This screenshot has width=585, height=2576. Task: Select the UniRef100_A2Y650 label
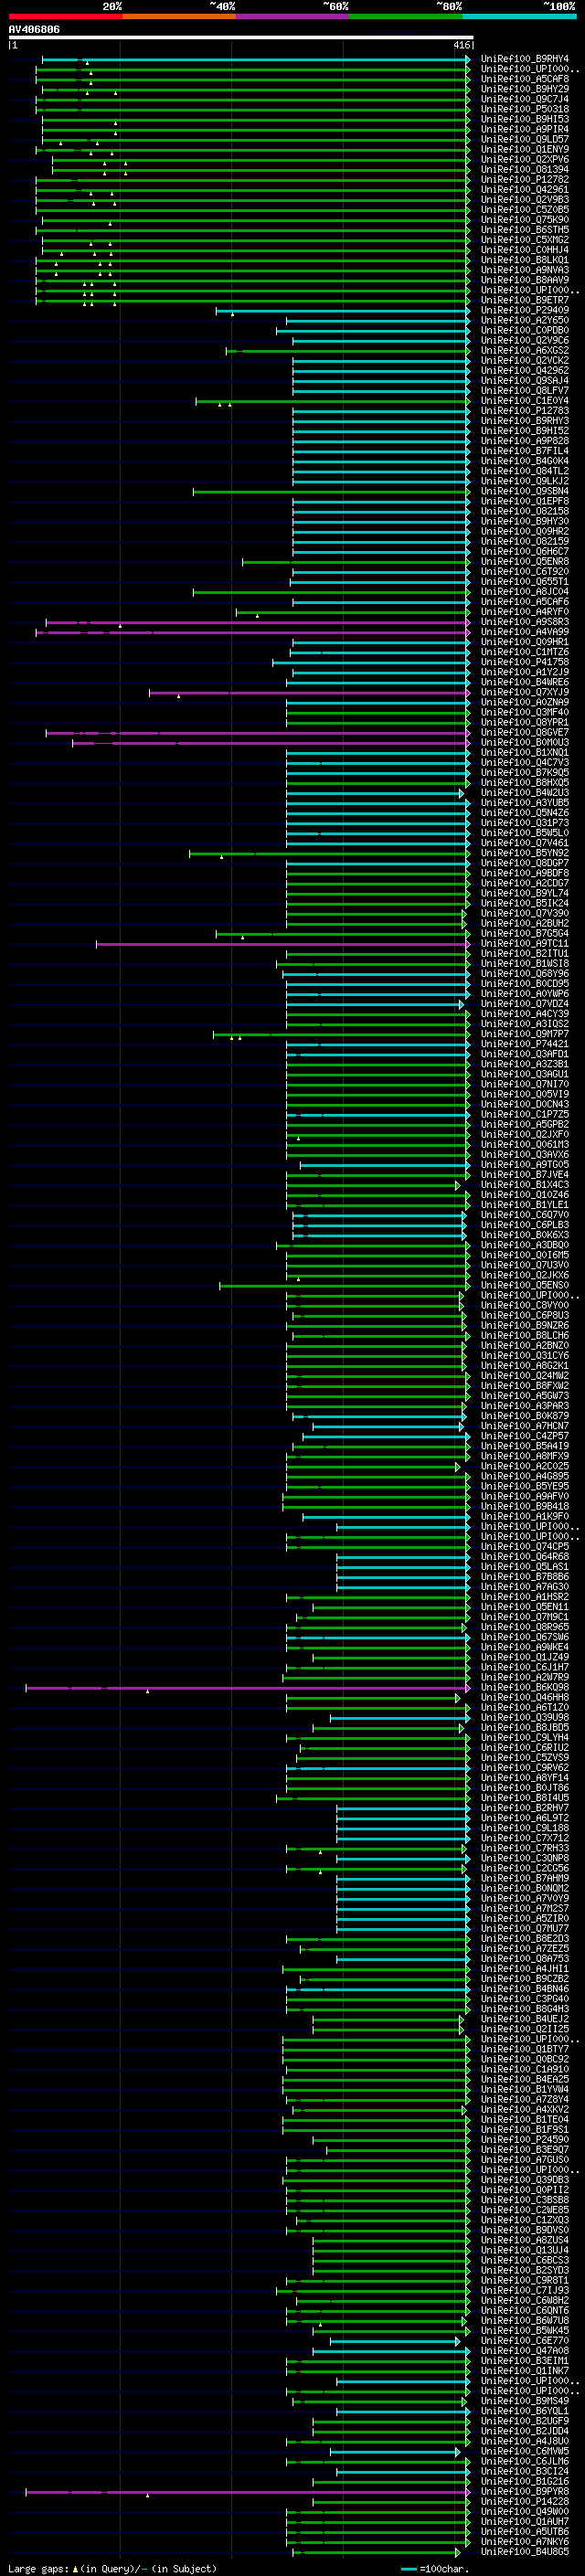tap(525, 321)
